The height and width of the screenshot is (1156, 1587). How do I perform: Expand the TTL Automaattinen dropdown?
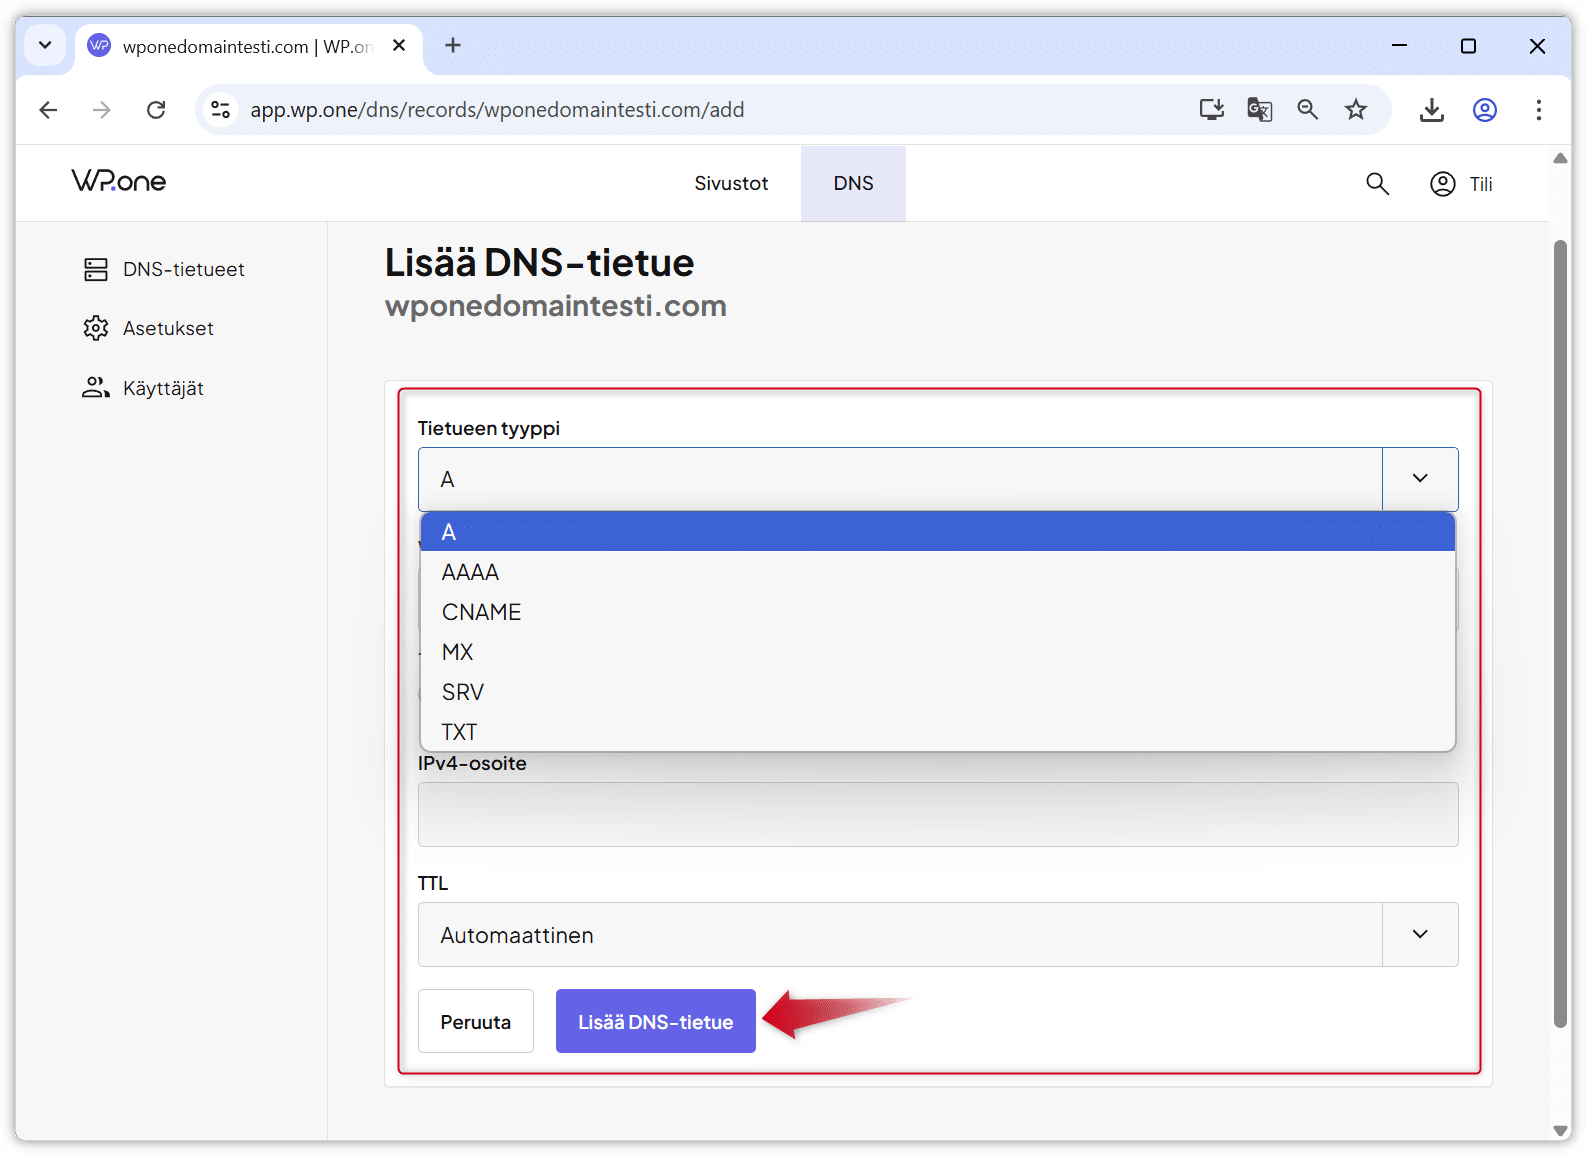(1419, 935)
